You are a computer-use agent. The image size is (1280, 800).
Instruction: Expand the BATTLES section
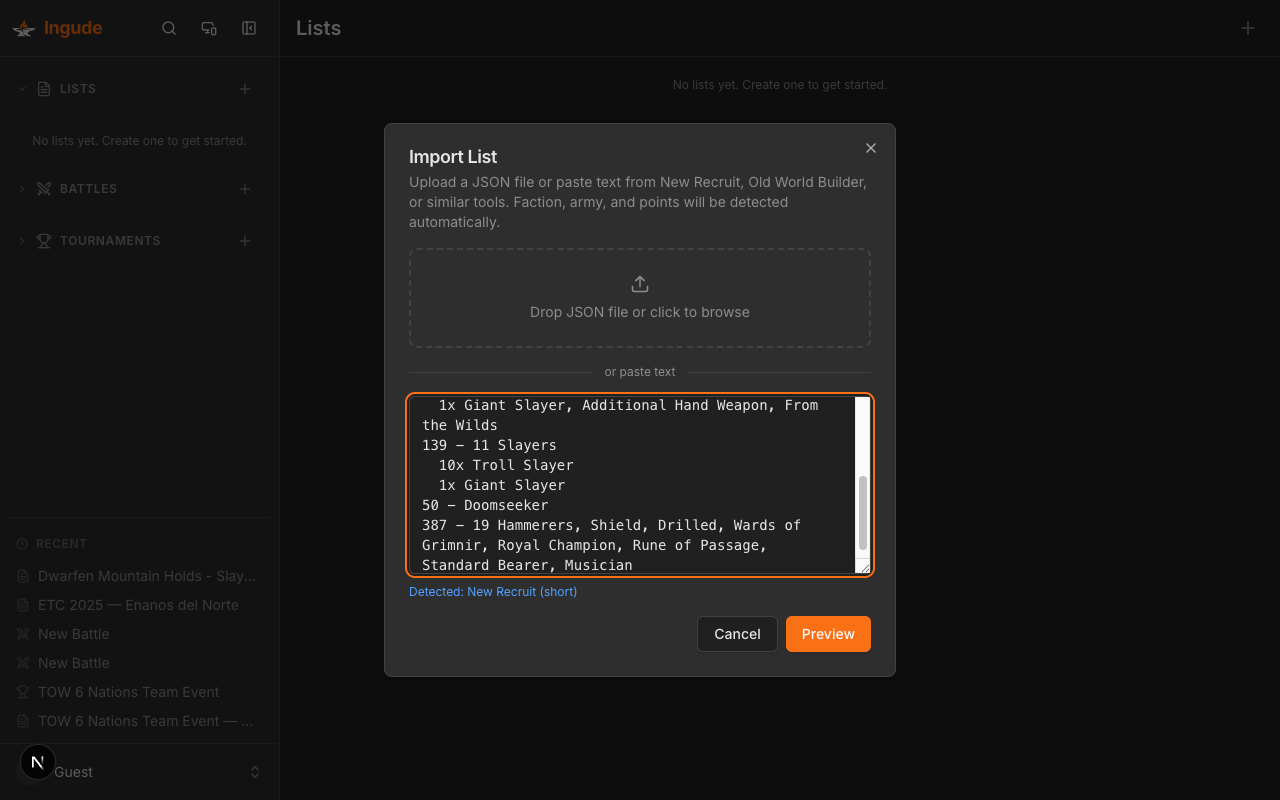tap(21, 188)
